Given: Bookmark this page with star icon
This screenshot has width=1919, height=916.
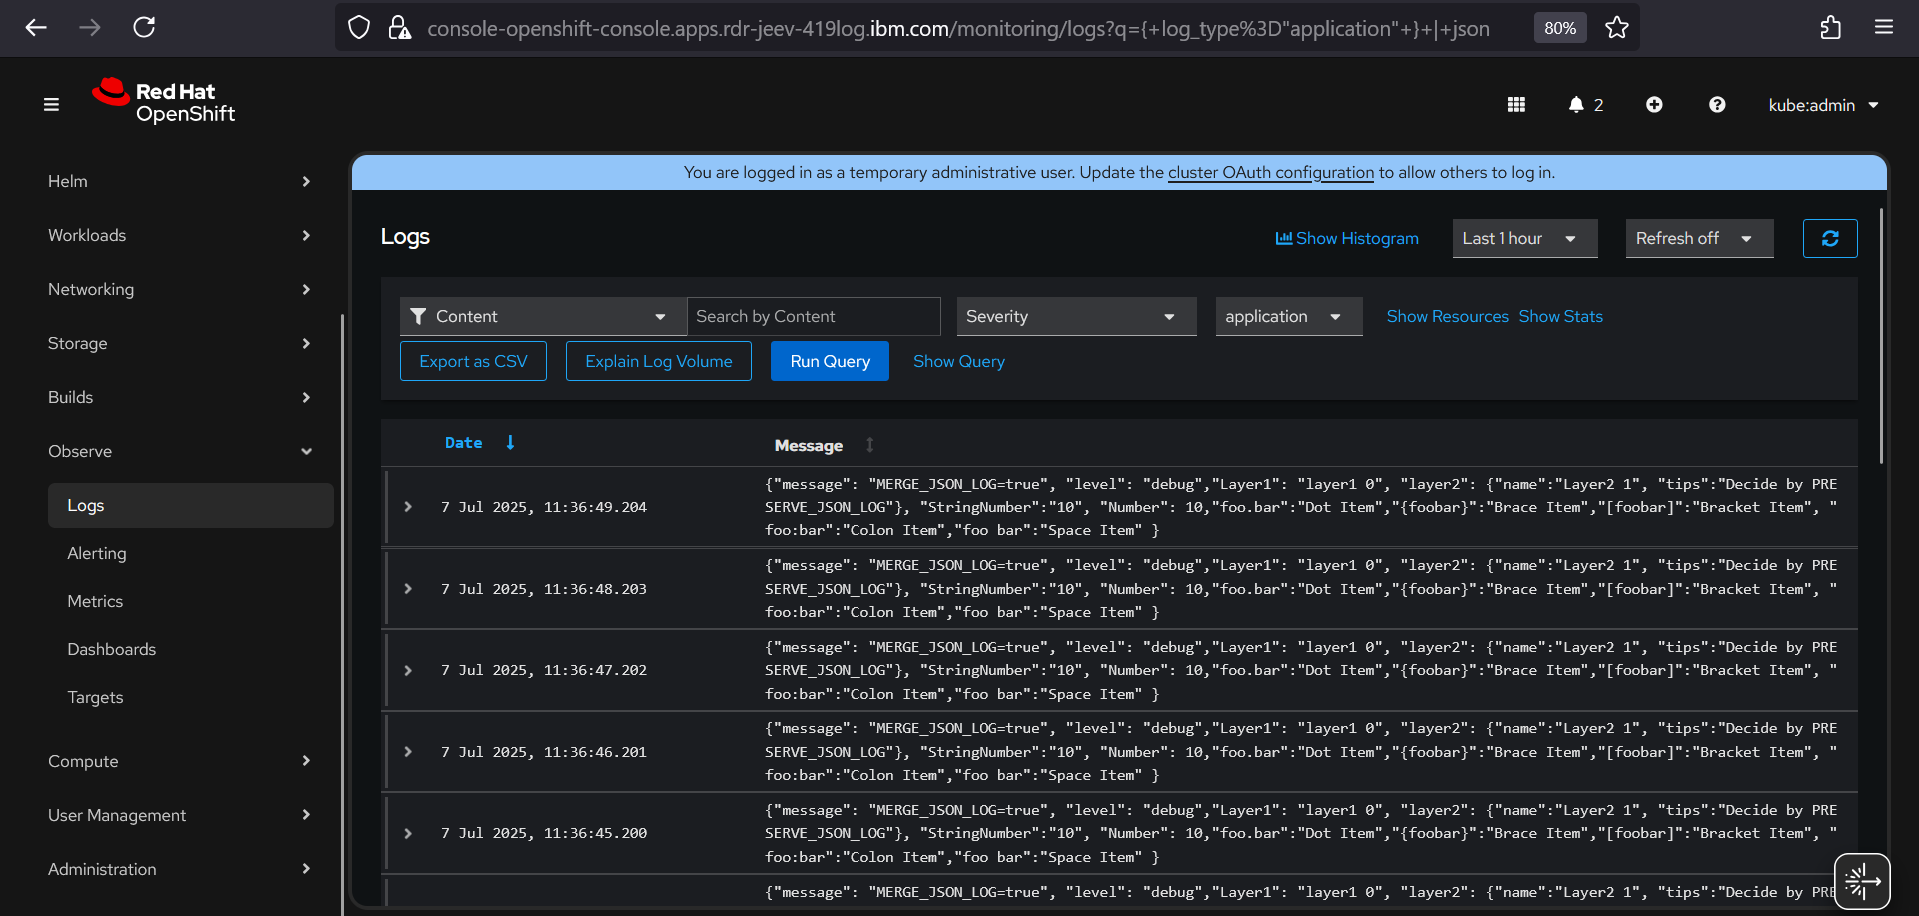Looking at the screenshot, I should (x=1616, y=28).
